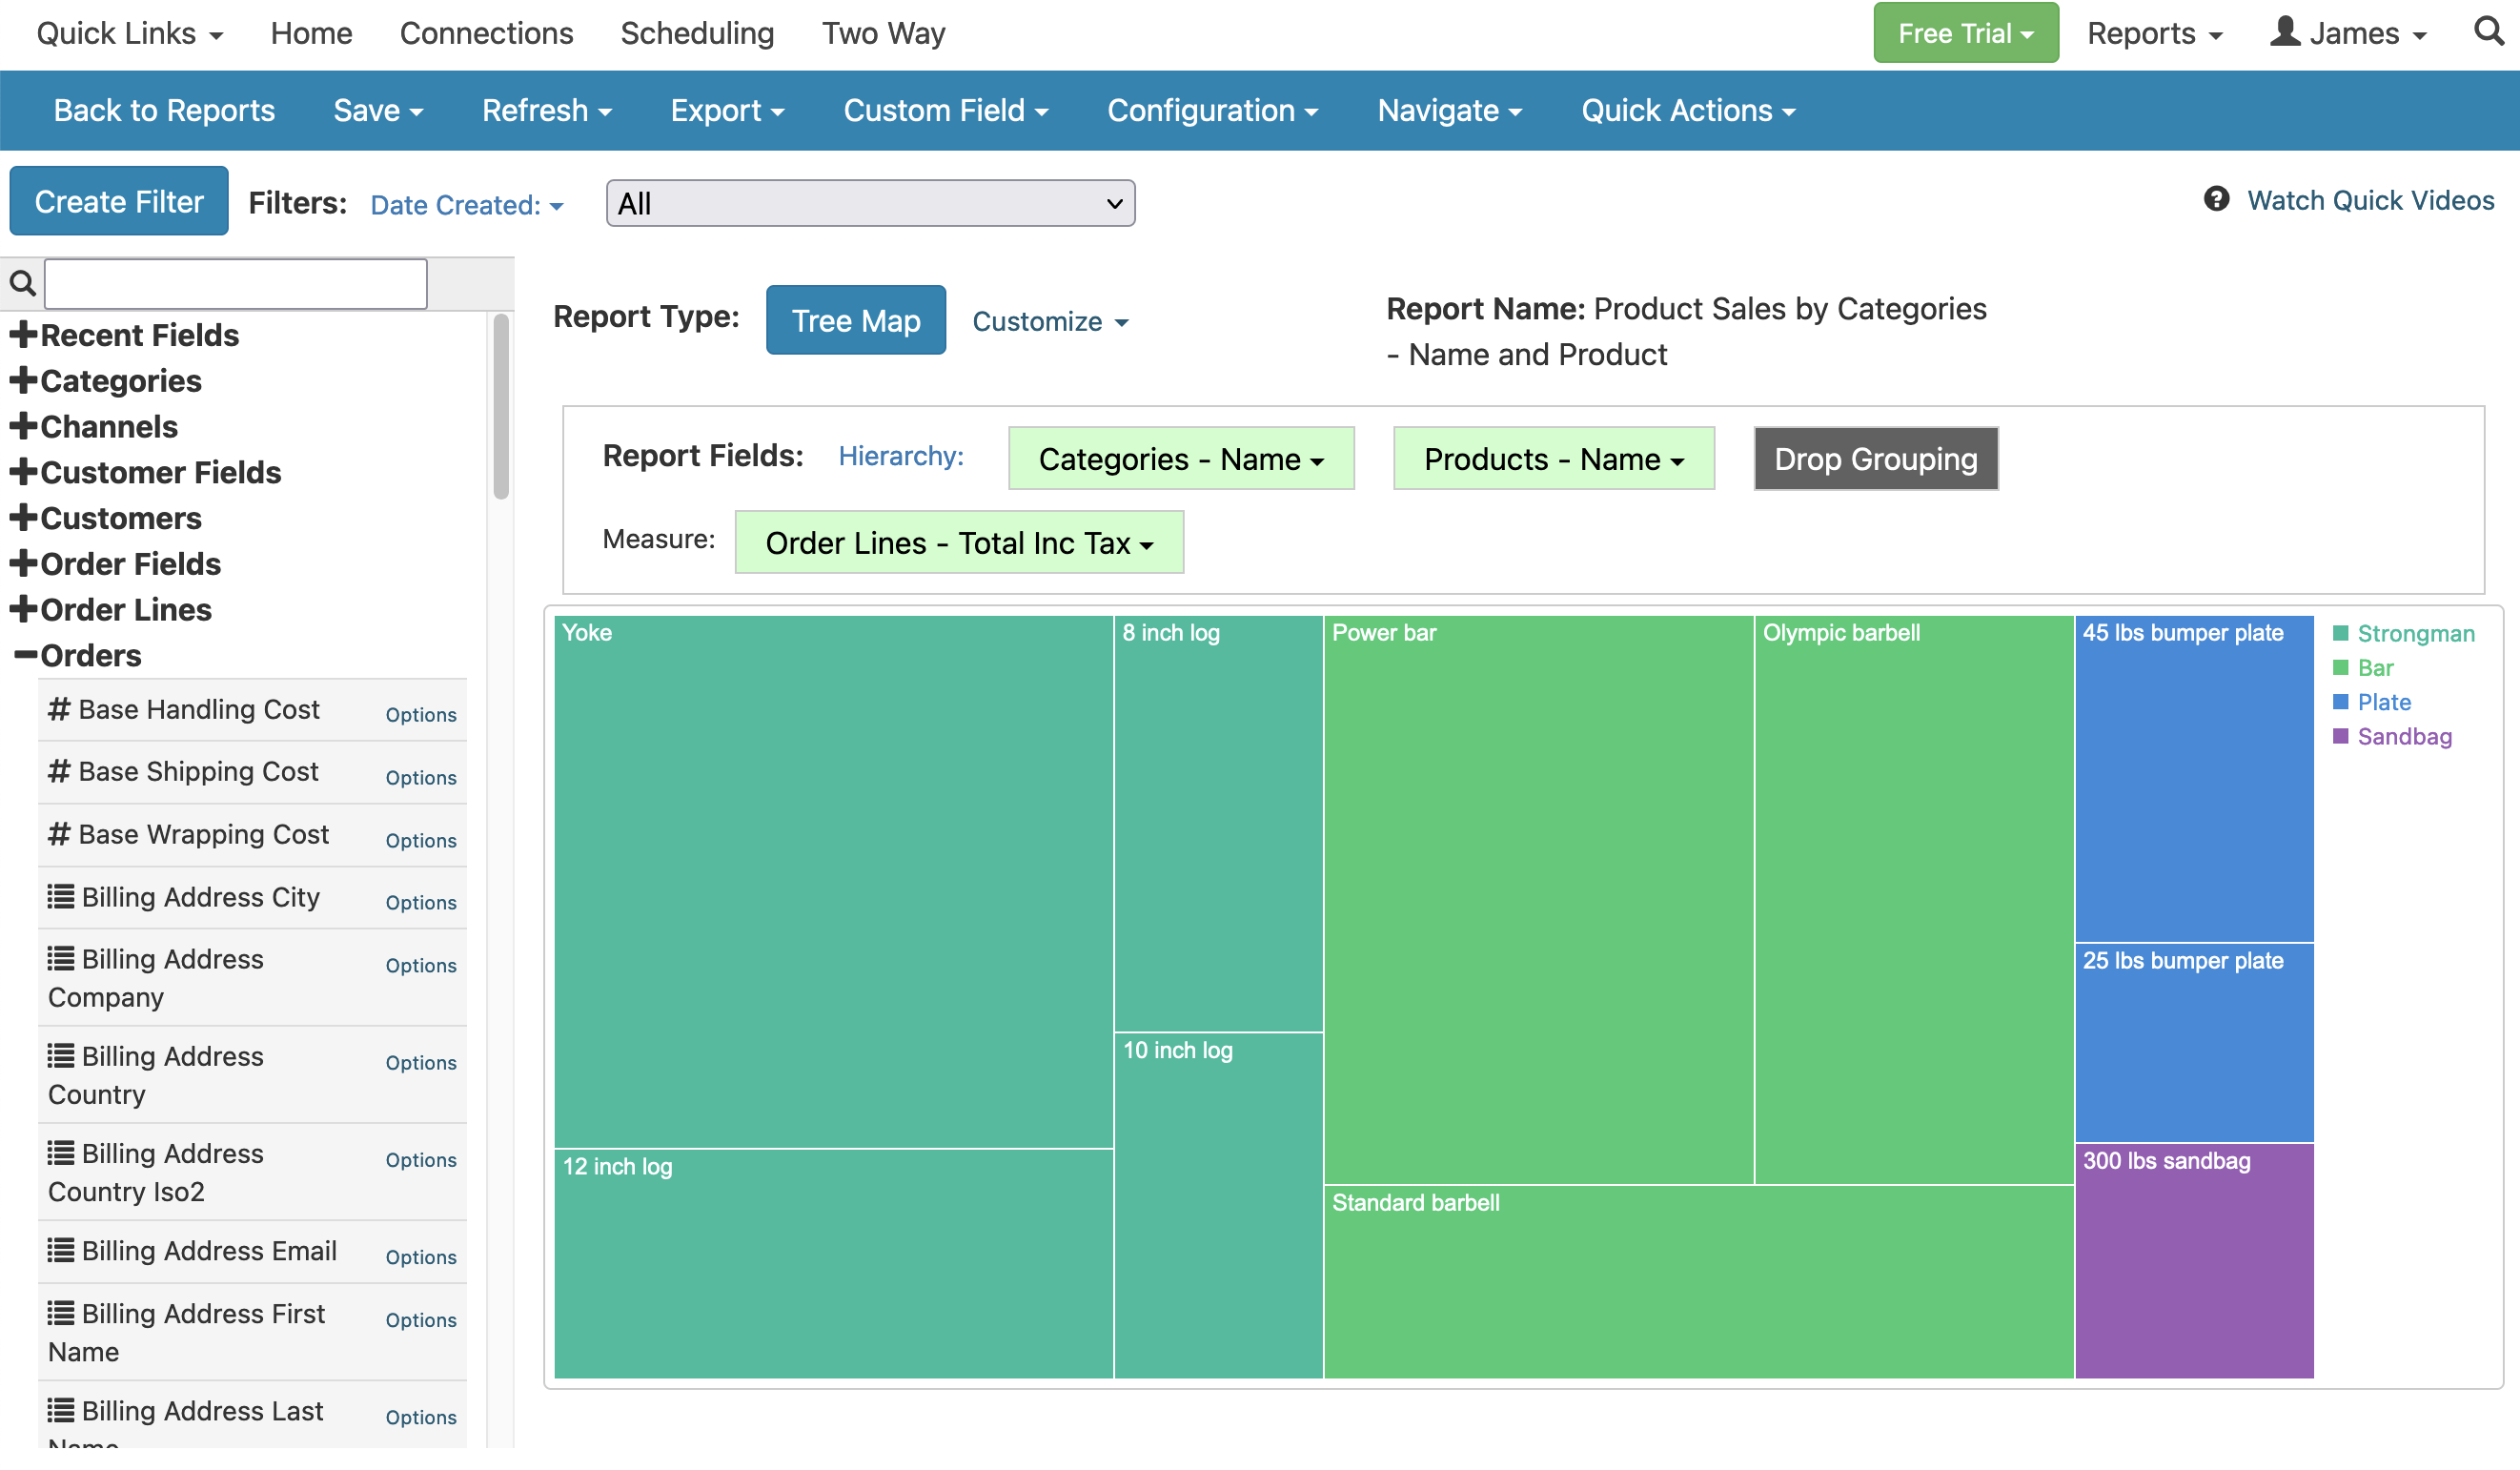Click the Create Filter button

119,202
